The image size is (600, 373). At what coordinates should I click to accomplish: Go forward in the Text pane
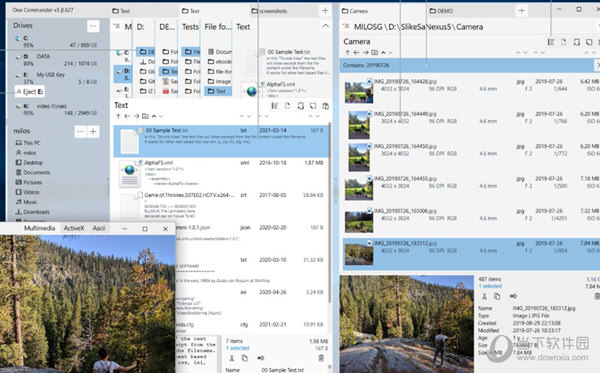point(136,116)
